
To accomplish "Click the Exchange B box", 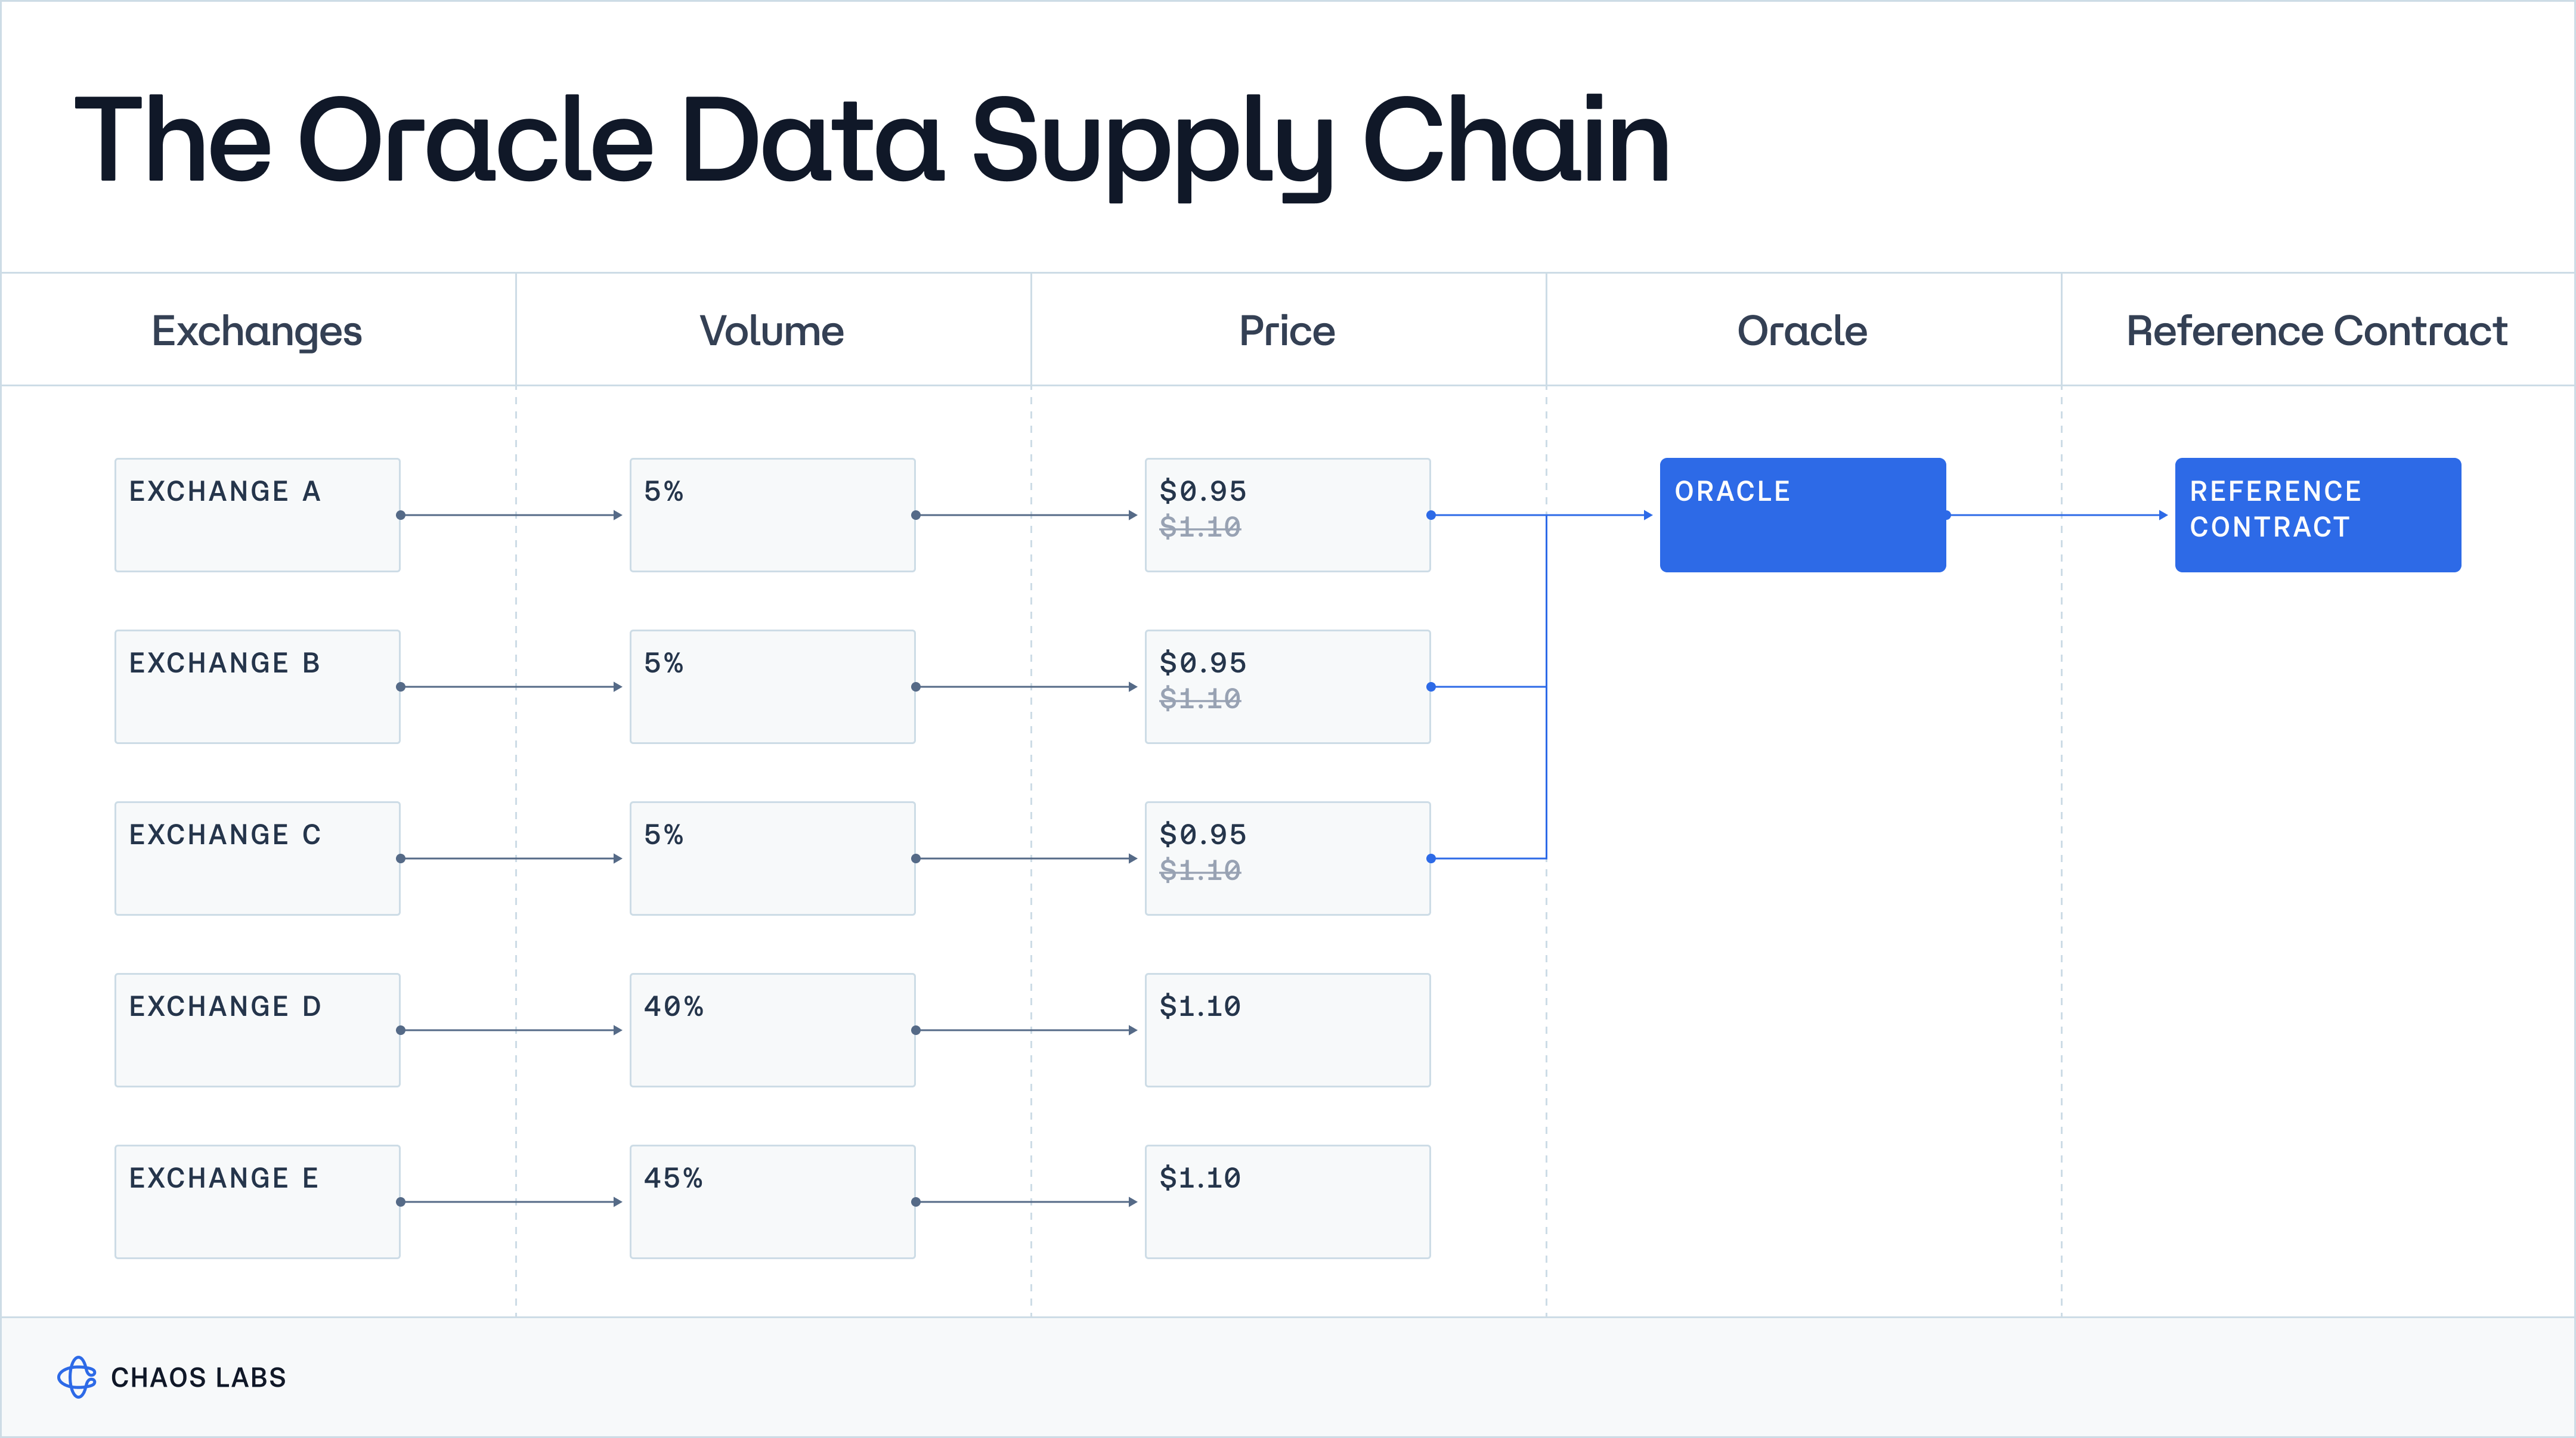I will coord(257,686).
